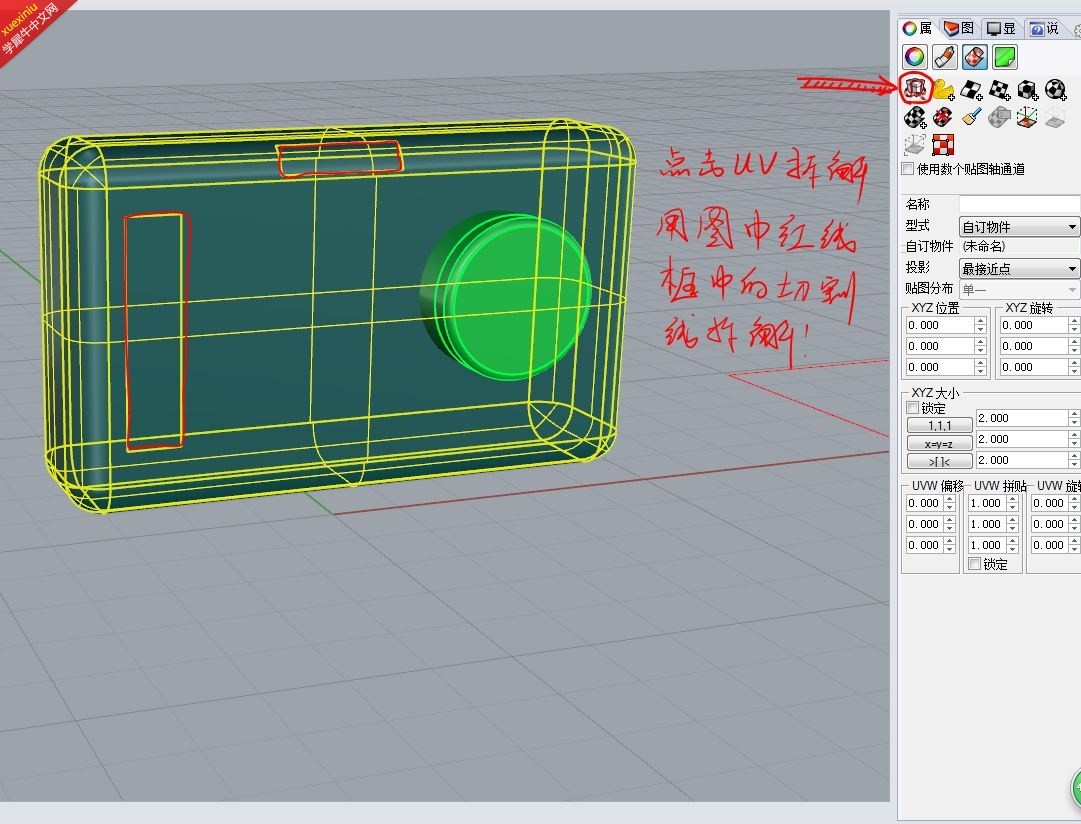Click the 名称 name input field
The image size is (1081, 824).
[x=1019, y=204]
